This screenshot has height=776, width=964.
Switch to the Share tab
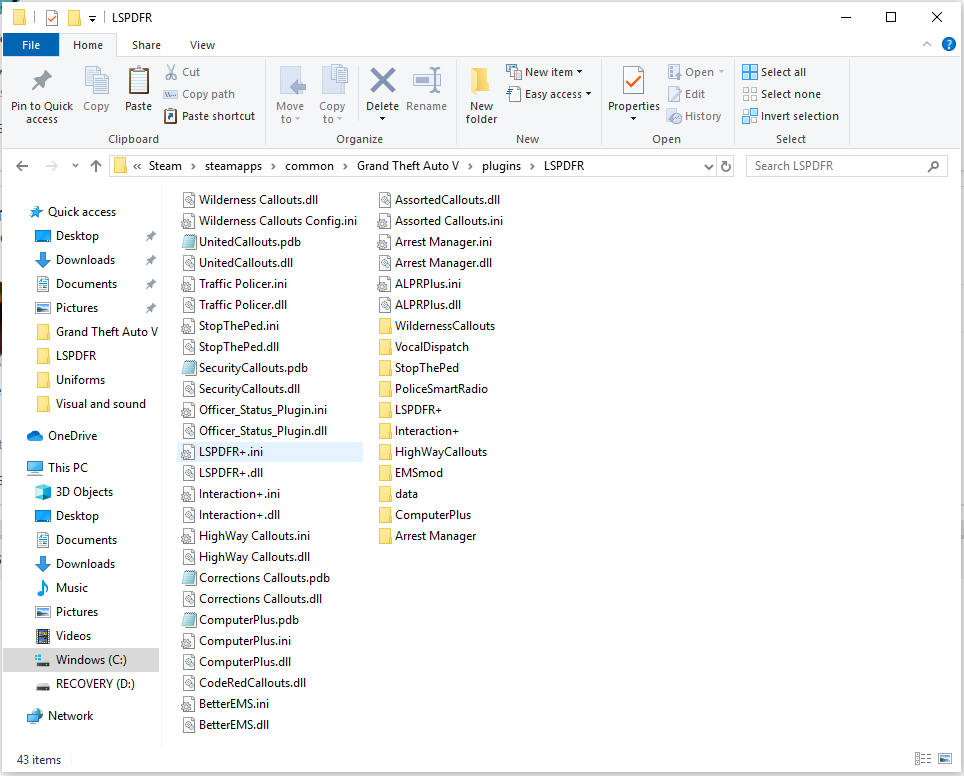(x=146, y=45)
